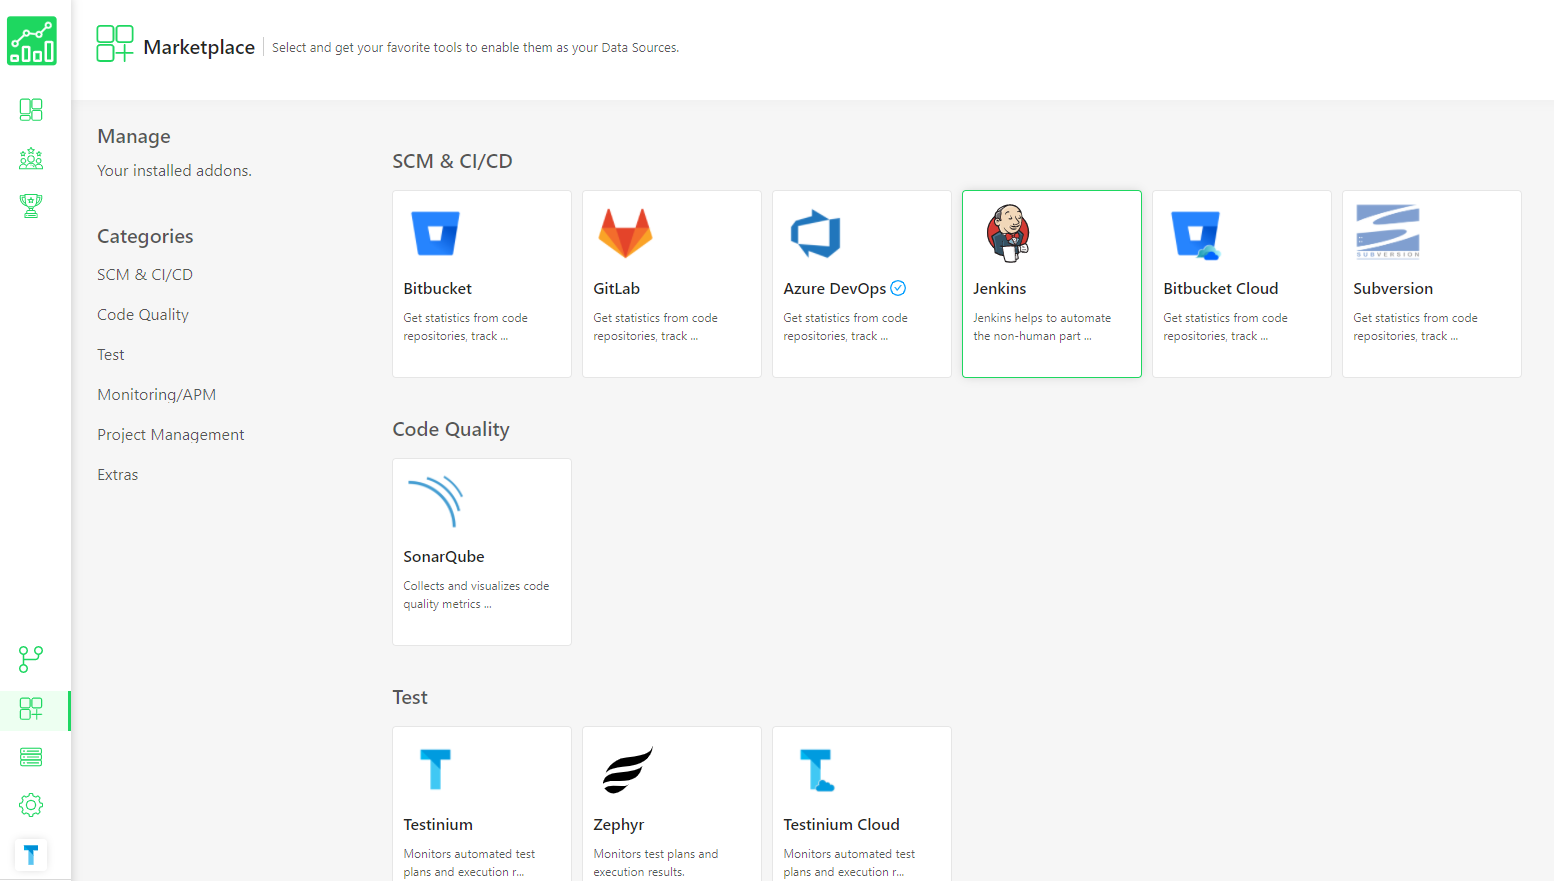This screenshot has width=1554, height=881.
Task: Click the Testinium T logo
Action: (x=435, y=770)
